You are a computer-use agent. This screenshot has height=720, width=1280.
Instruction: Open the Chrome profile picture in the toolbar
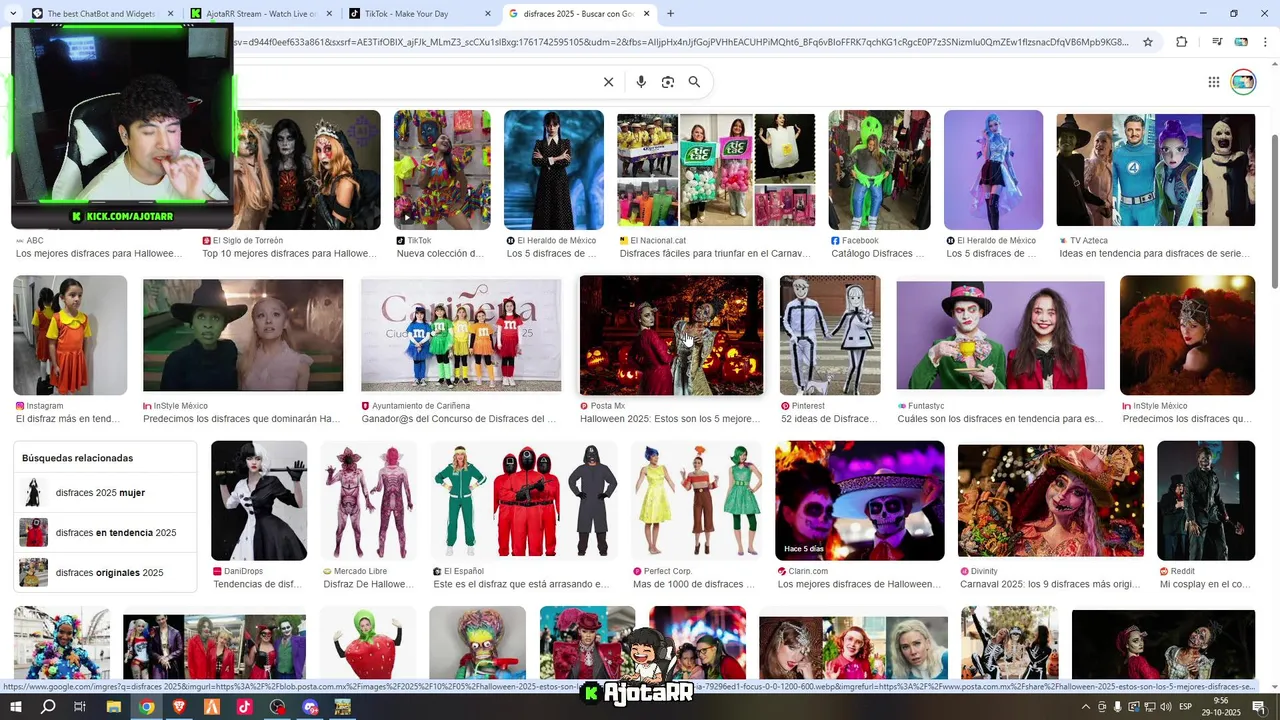pos(1241,42)
